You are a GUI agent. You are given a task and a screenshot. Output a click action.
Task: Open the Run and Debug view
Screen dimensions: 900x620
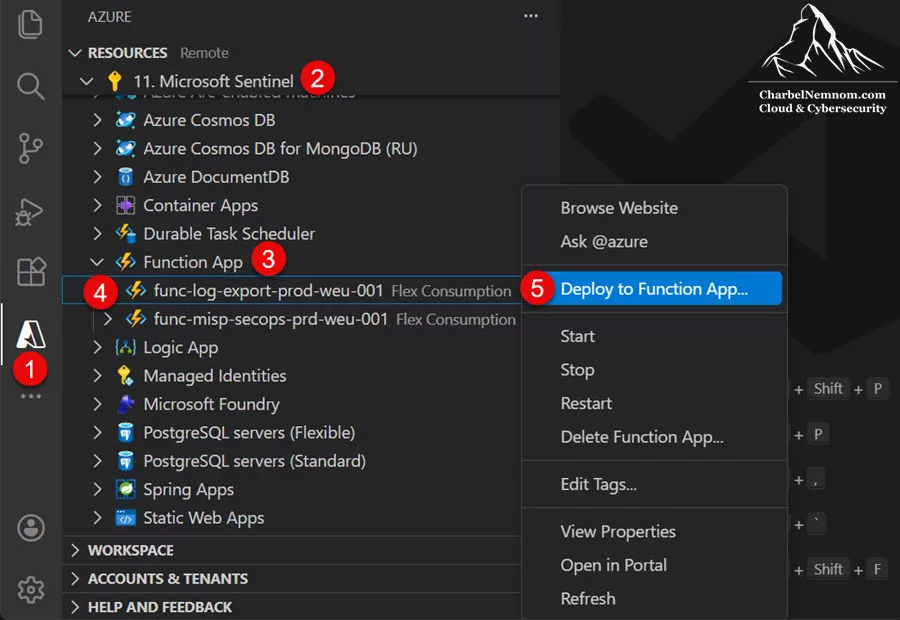[29, 211]
